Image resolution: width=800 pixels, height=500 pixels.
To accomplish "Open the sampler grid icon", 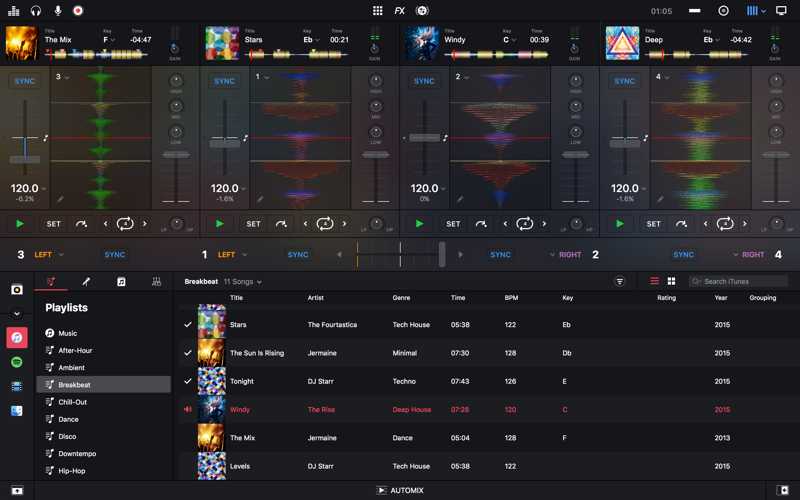I will click(x=378, y=11).
